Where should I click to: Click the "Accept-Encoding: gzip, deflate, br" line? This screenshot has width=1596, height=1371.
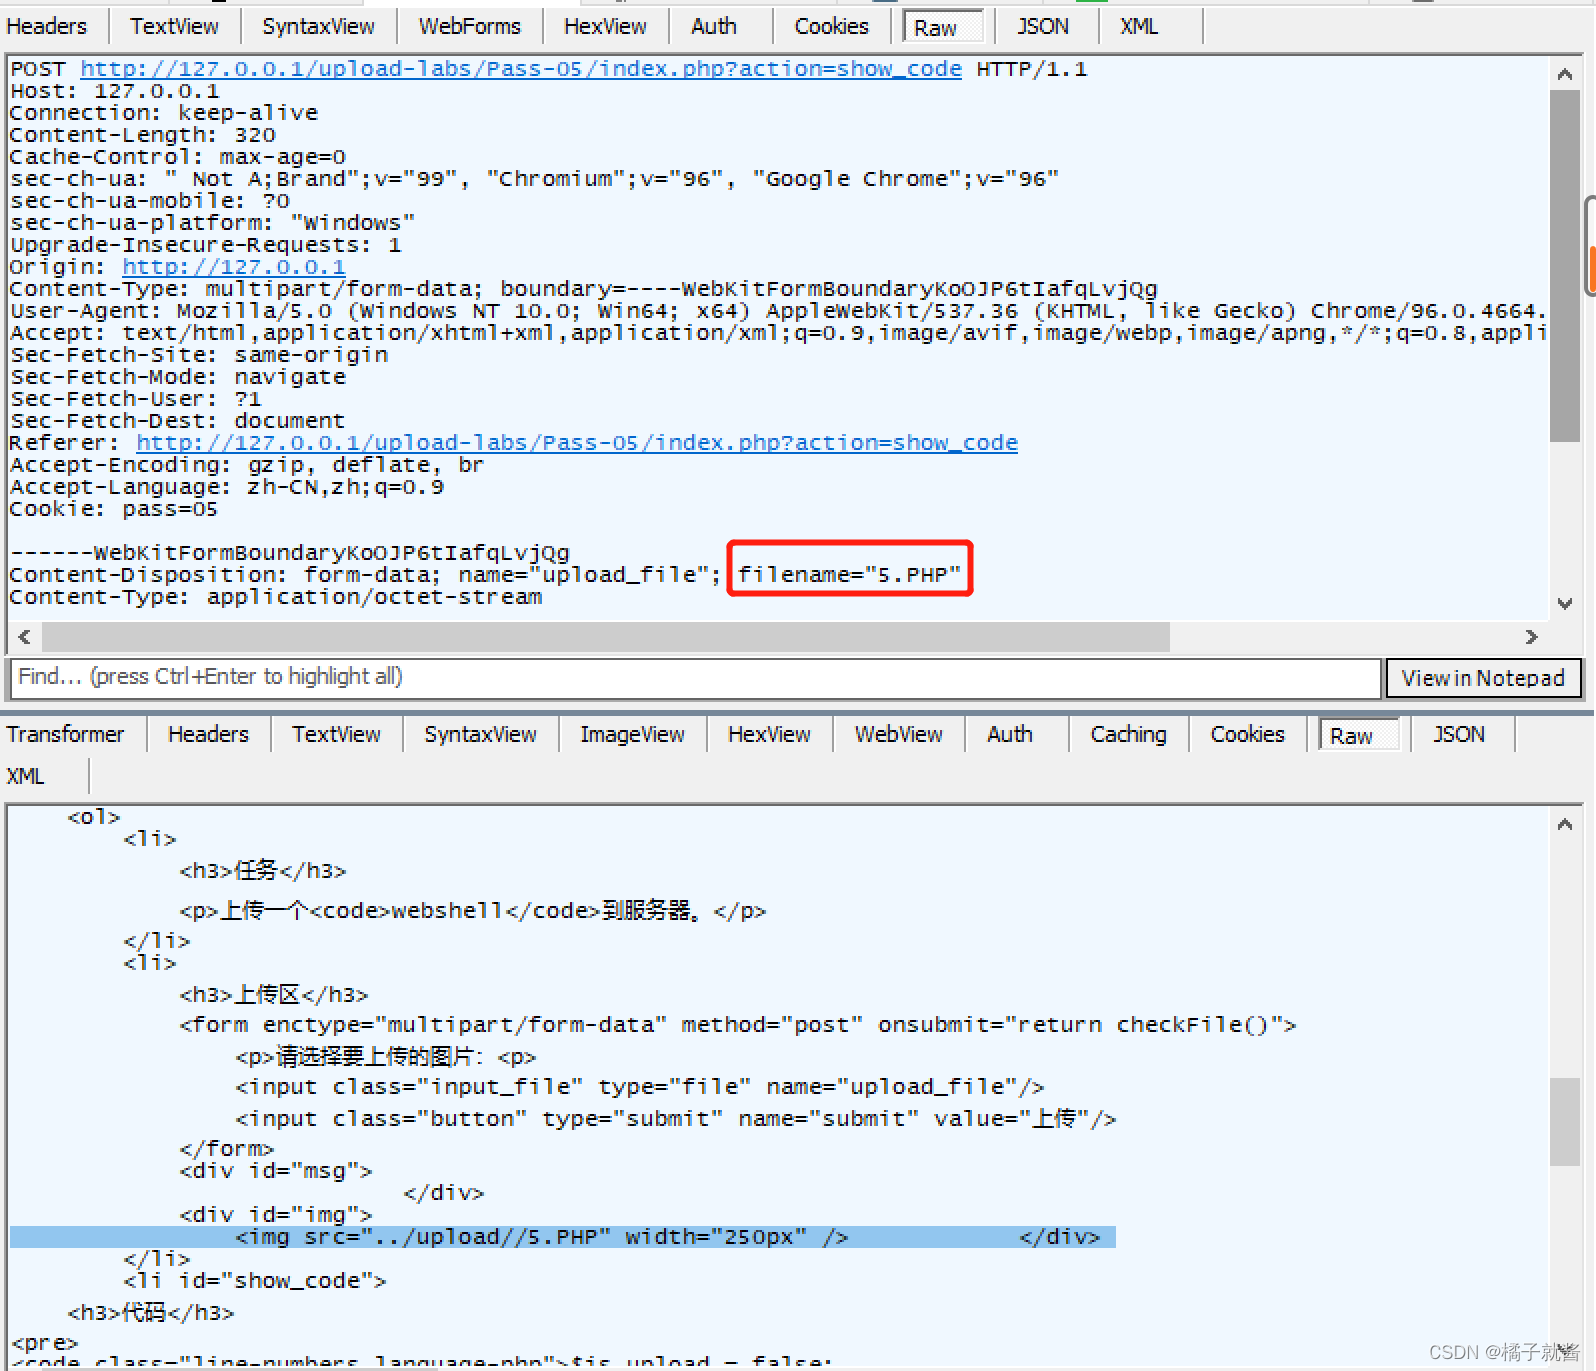pyautogui.click(x=247, y=465)
